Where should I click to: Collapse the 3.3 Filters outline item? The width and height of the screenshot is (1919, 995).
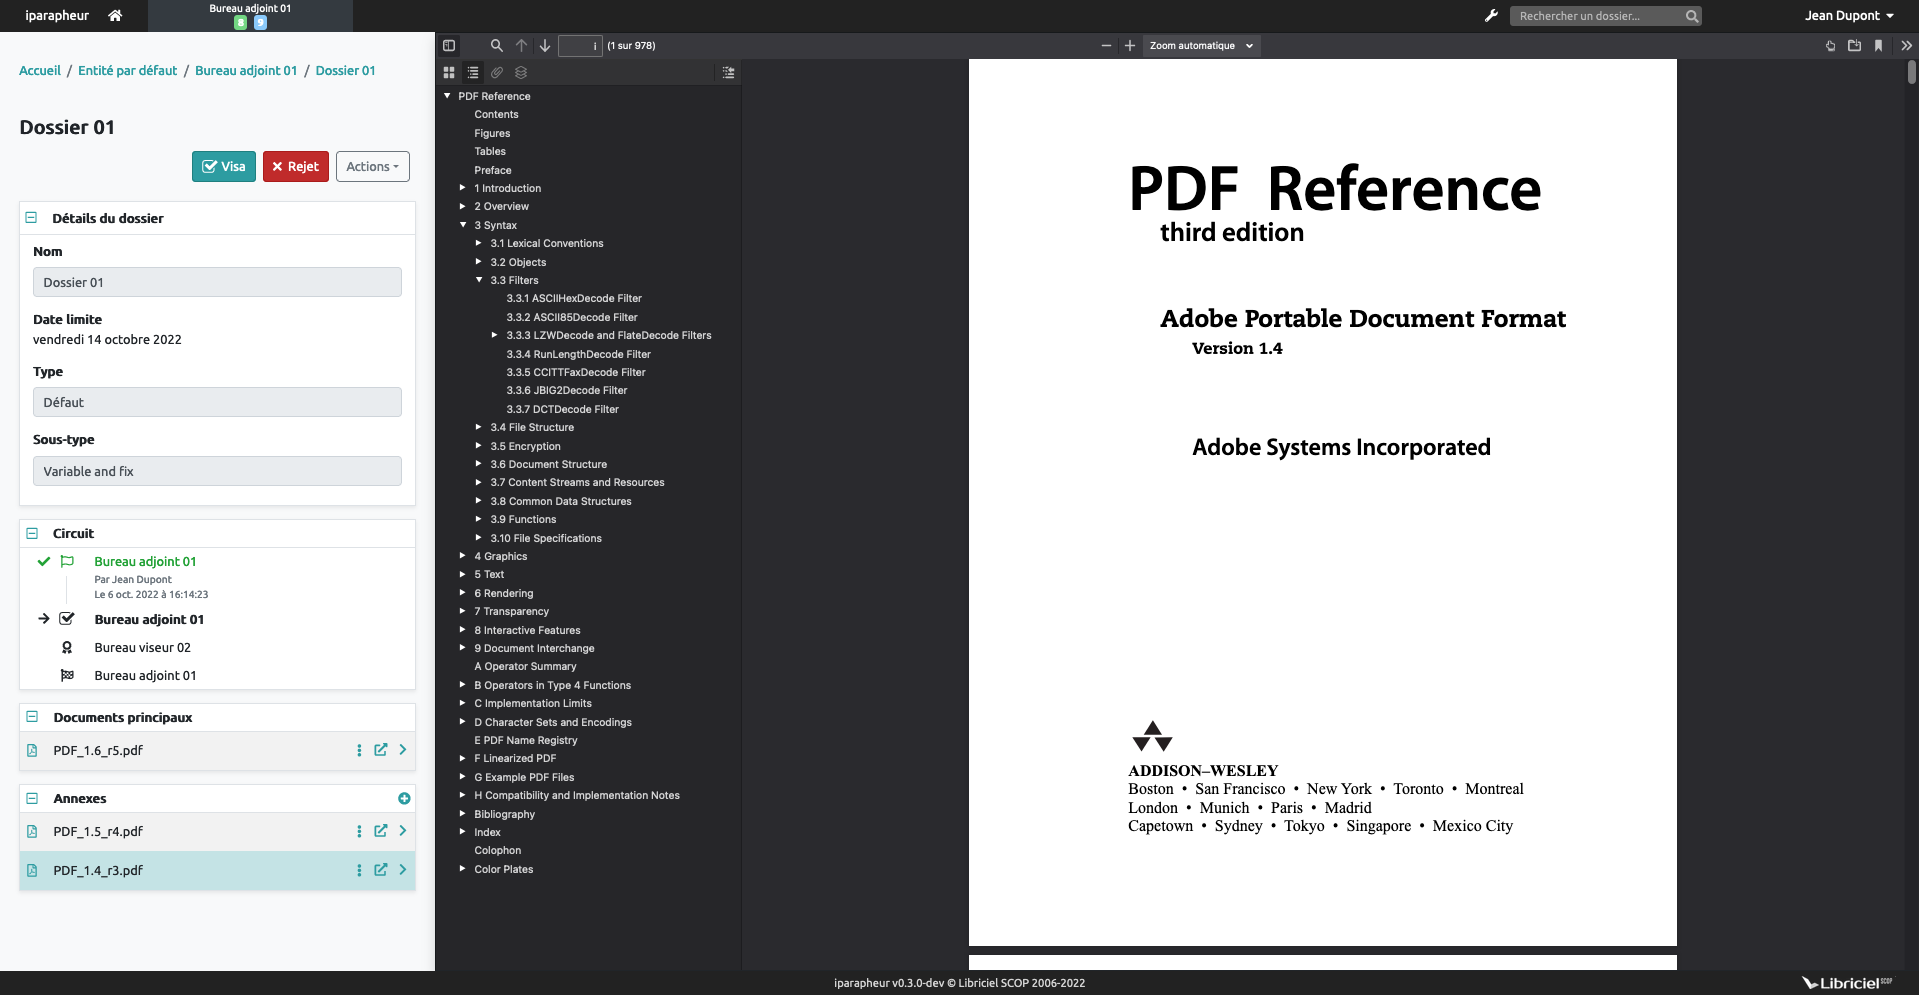pos(479,280)
